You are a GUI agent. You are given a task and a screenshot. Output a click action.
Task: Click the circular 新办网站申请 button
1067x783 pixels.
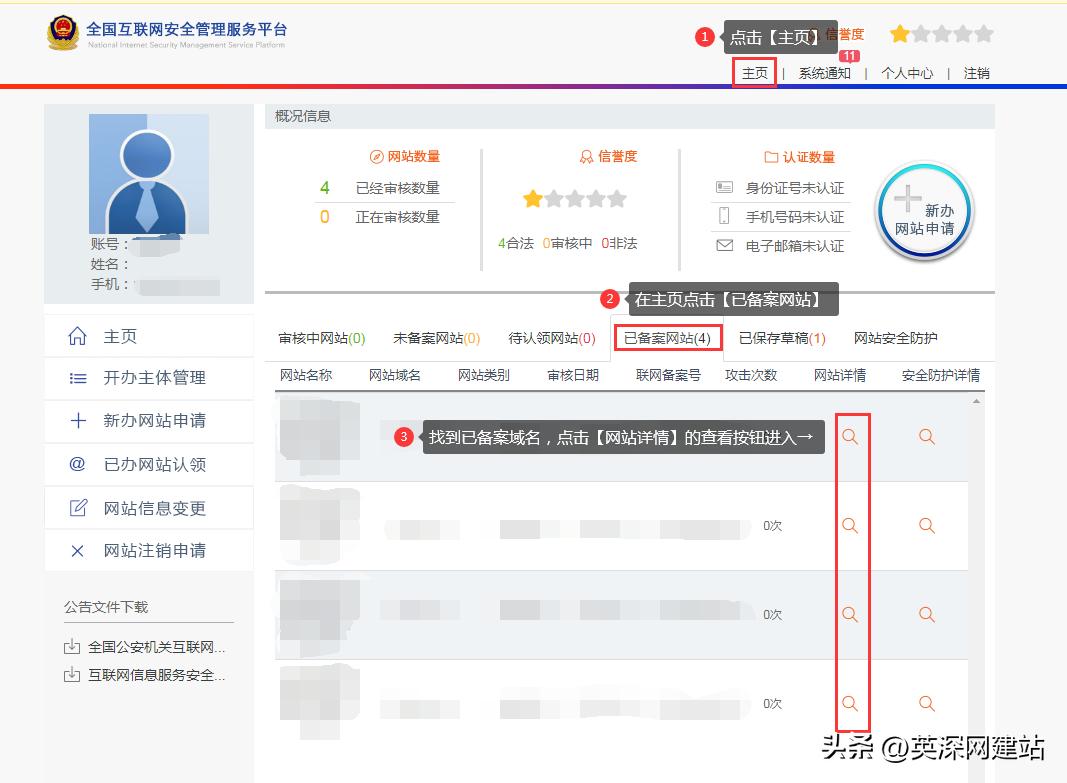[x=922, y=209]
